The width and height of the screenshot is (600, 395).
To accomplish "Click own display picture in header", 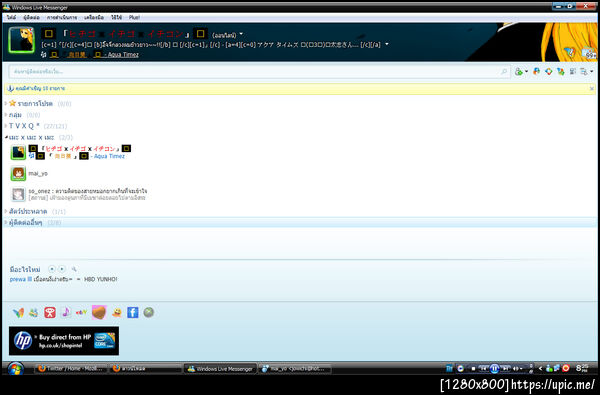I will pos(21,39).
